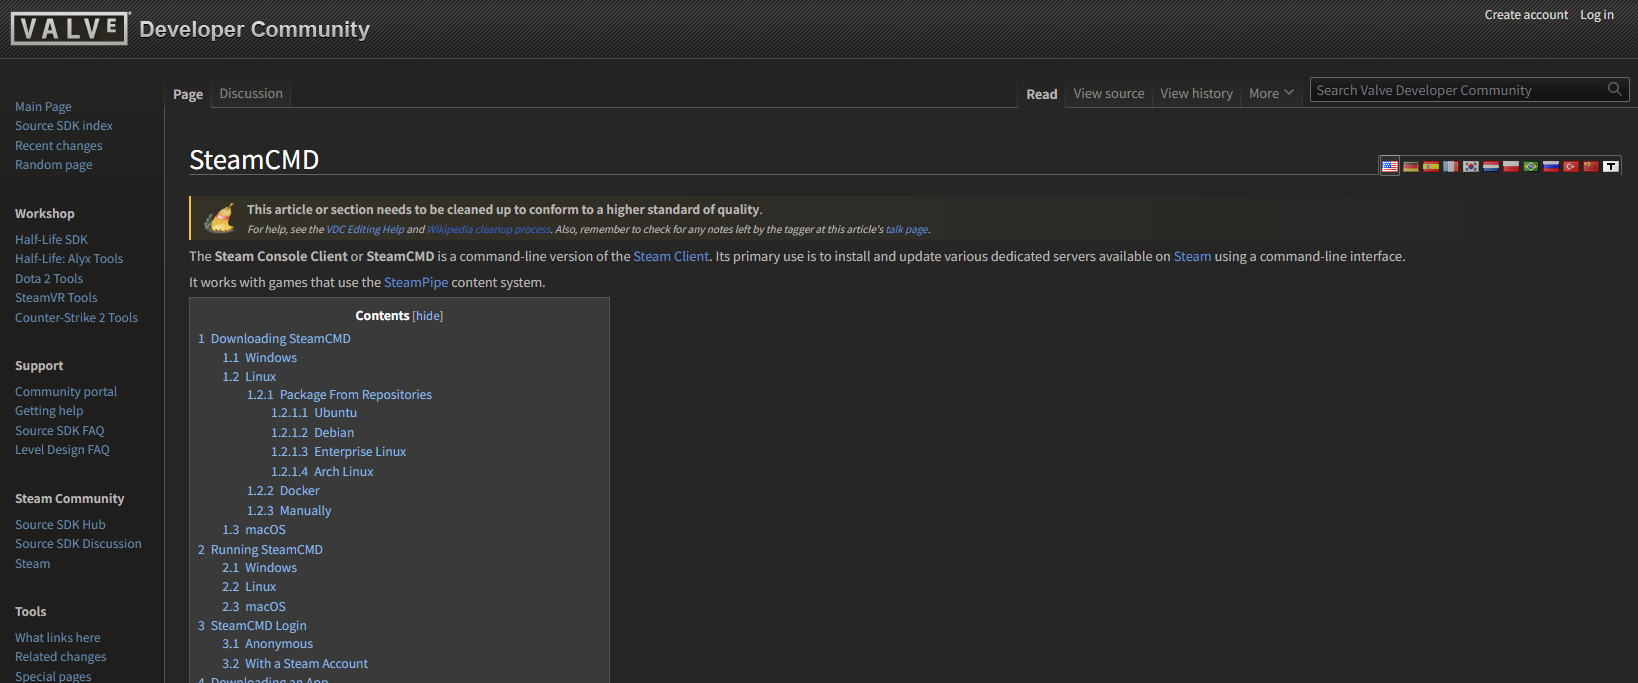Jump to 1.2.2 Docker section
This screenshot has height=683, width=1638.
tap(283, 491)
